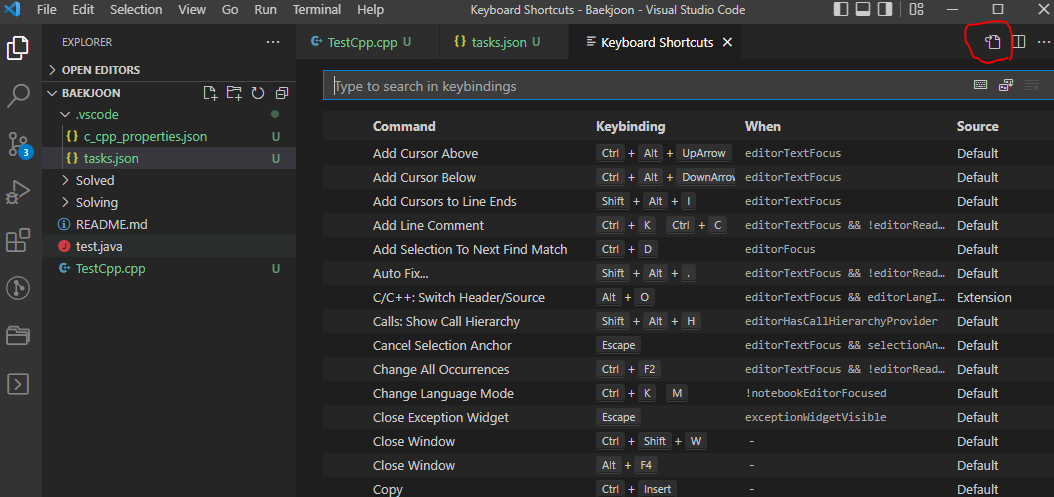The height and width of the screenshot is (497, 1054).
Task: Click the When column header
Action: pyautogui.click(x=763, y=126)
